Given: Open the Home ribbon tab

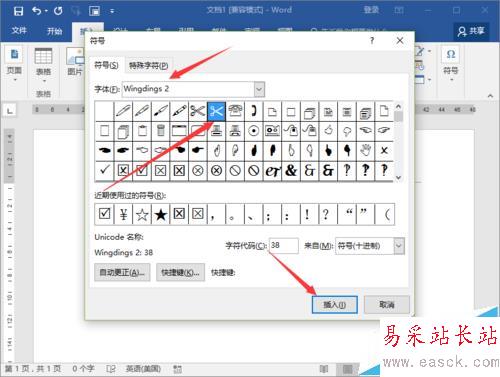Looking at the screenshot, I should click(x=54, y=31).
